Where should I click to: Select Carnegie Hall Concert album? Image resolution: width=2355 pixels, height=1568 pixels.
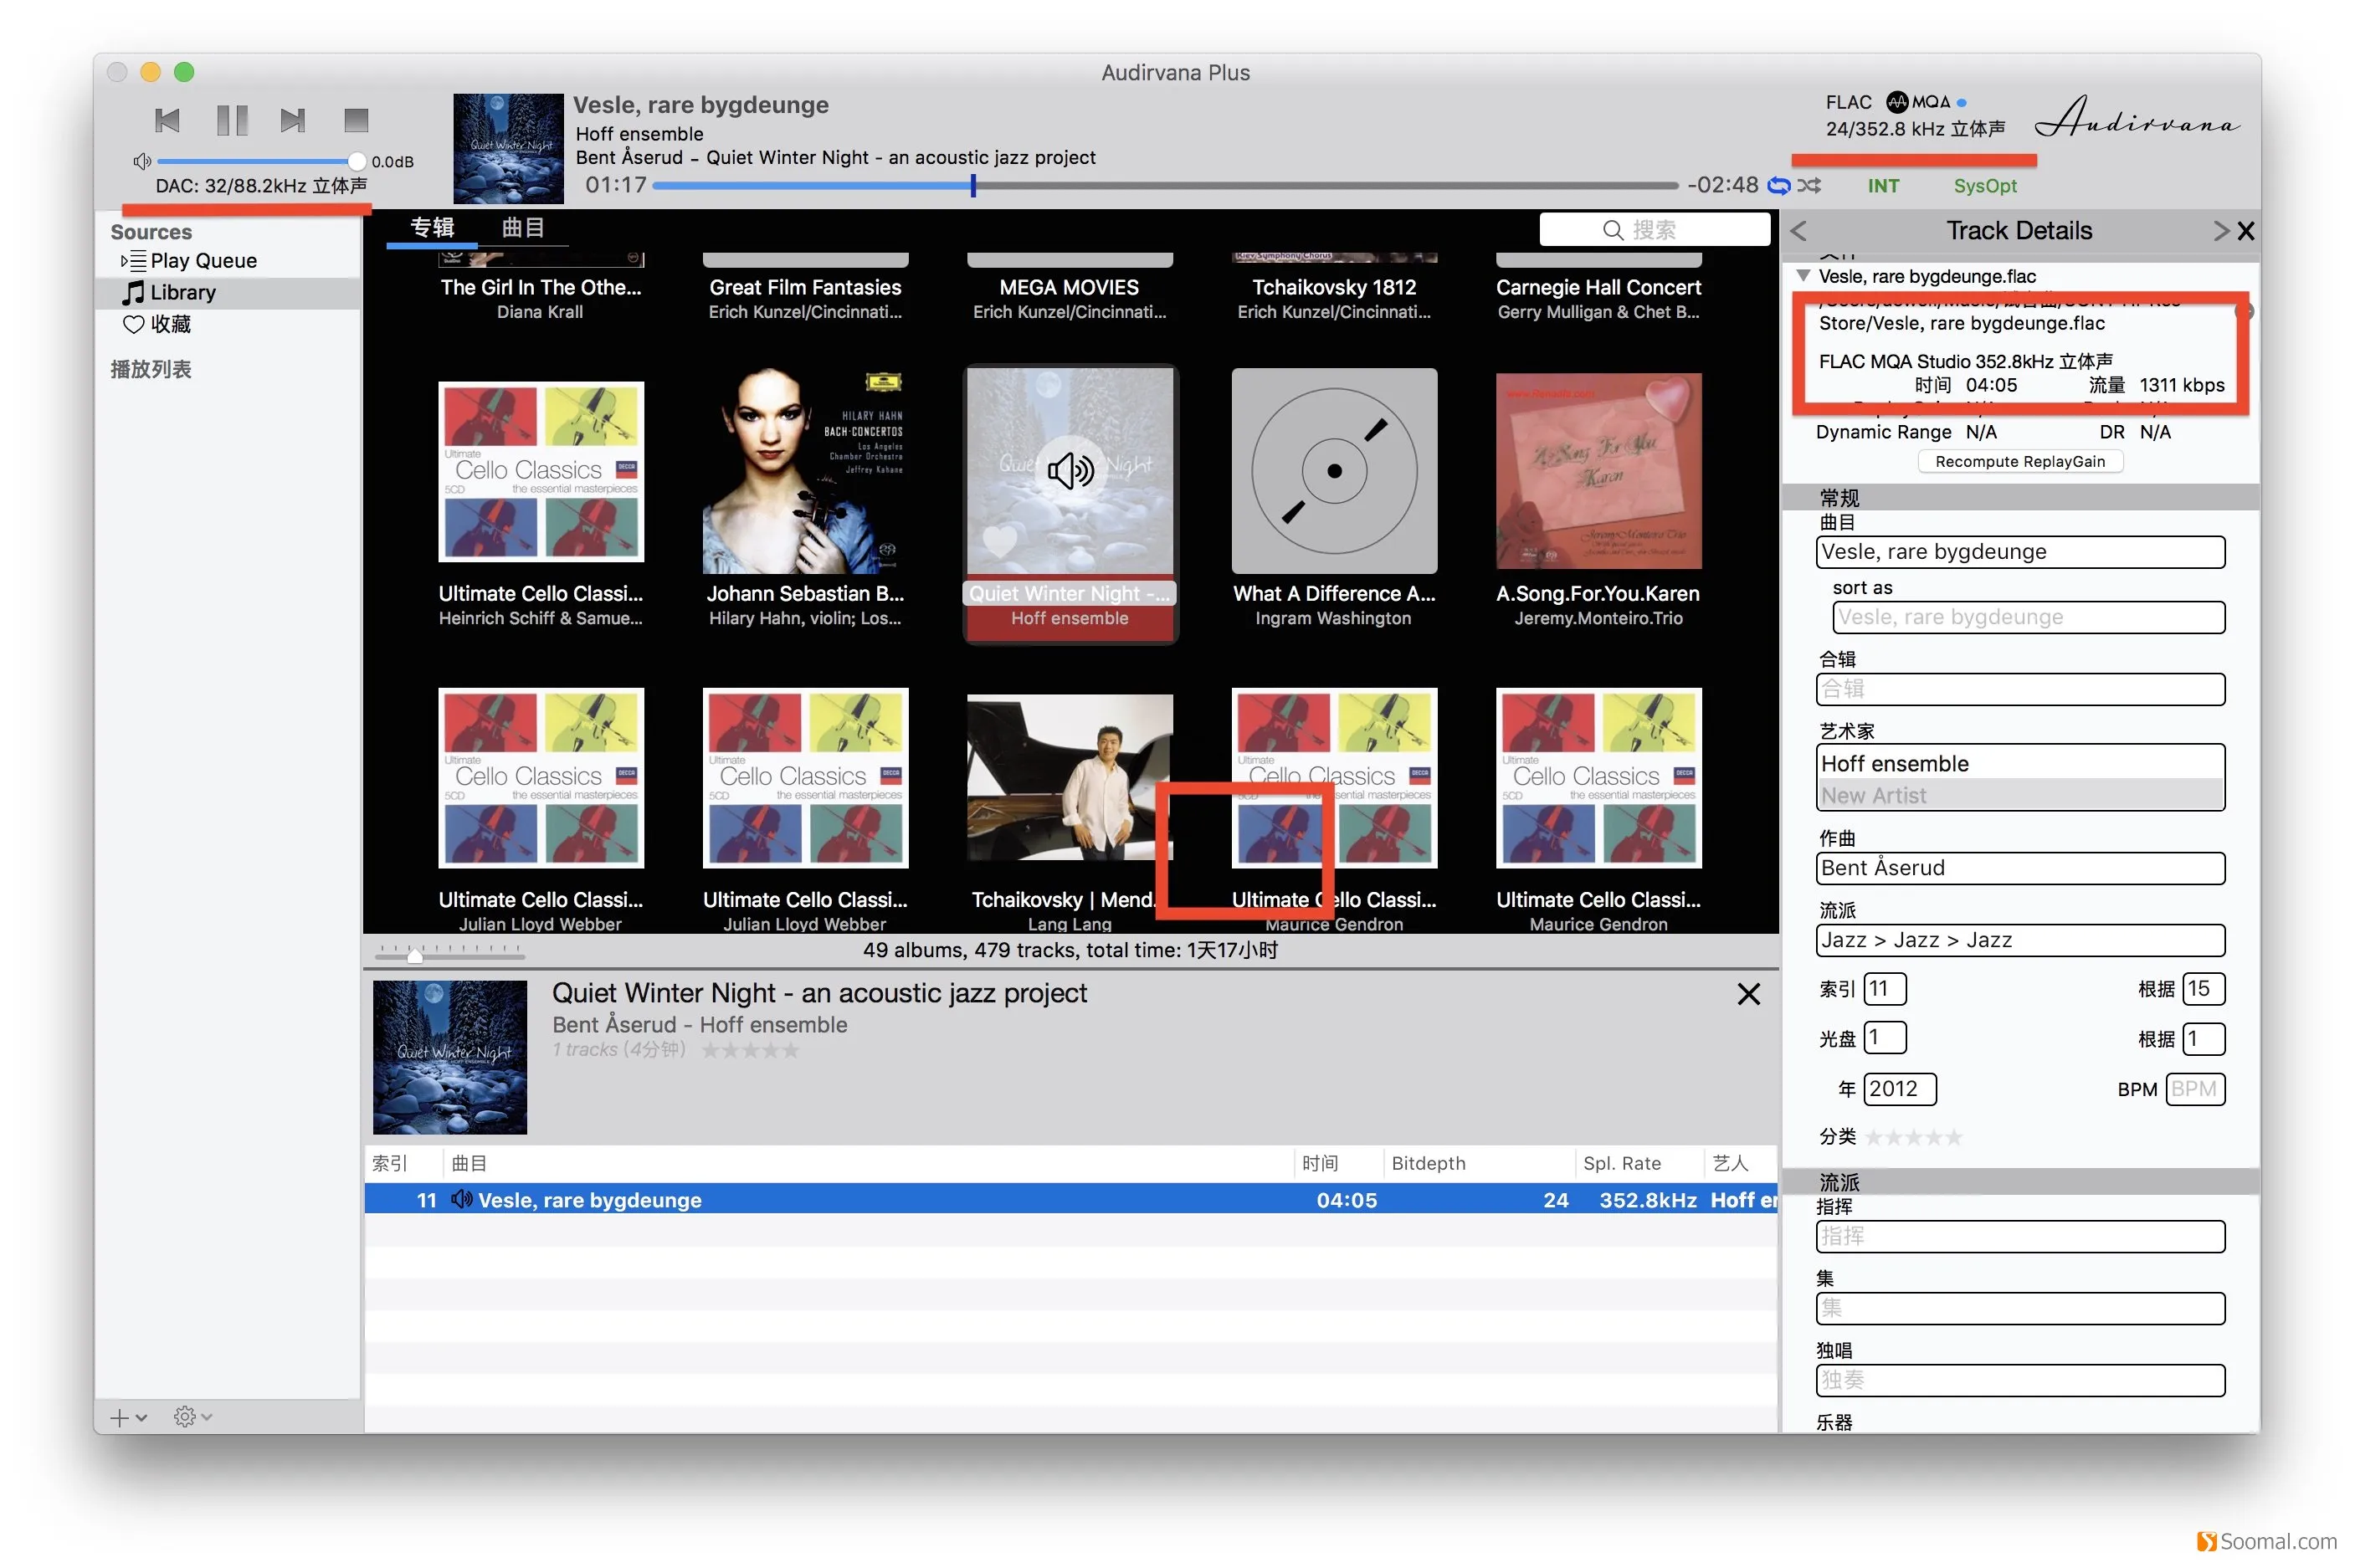tap(1598, 288)
